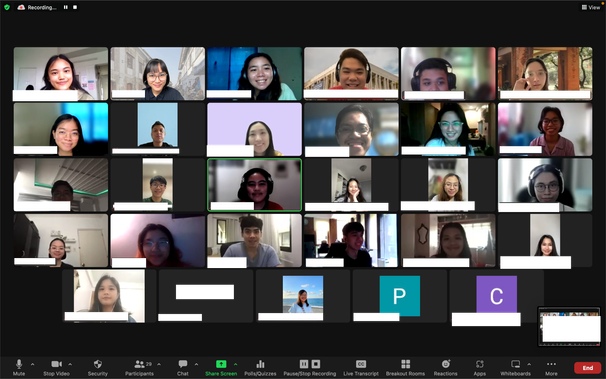Open the Chat panel
The width and height of the screenshot is (606, 379).
(x=183, y=367)
